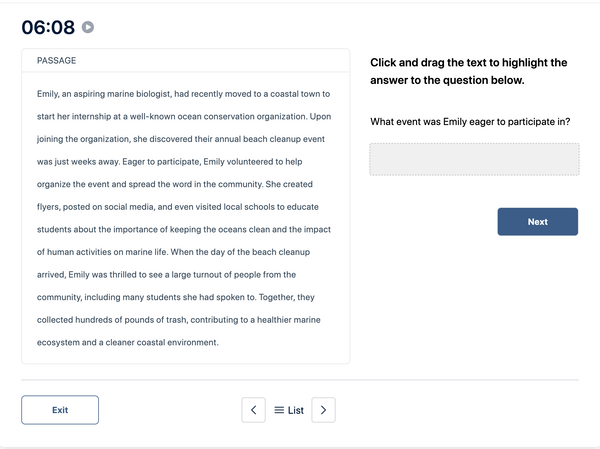Advance using the right chevron arrow
This screenshot has height=449, width=600.
(x=323, y=410)
